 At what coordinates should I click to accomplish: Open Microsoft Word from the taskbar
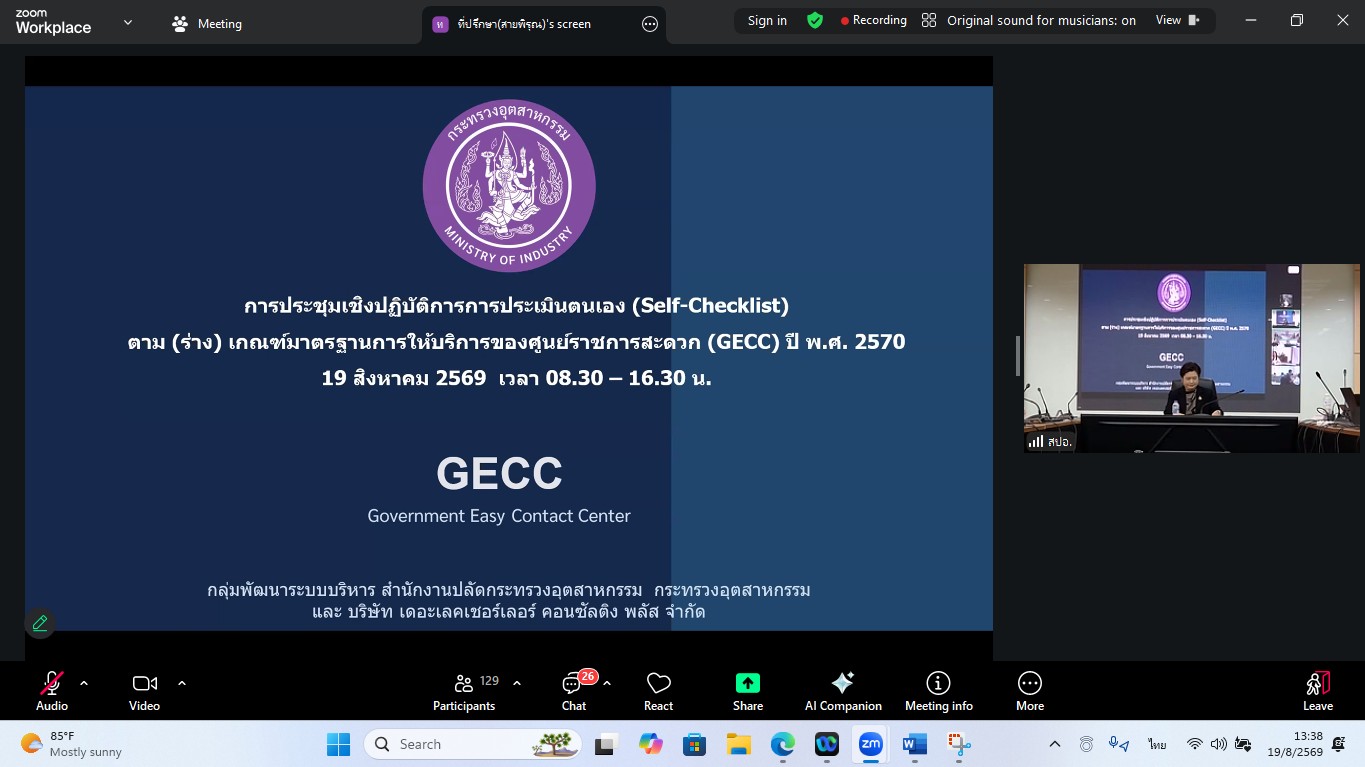(x=914, y=744)
